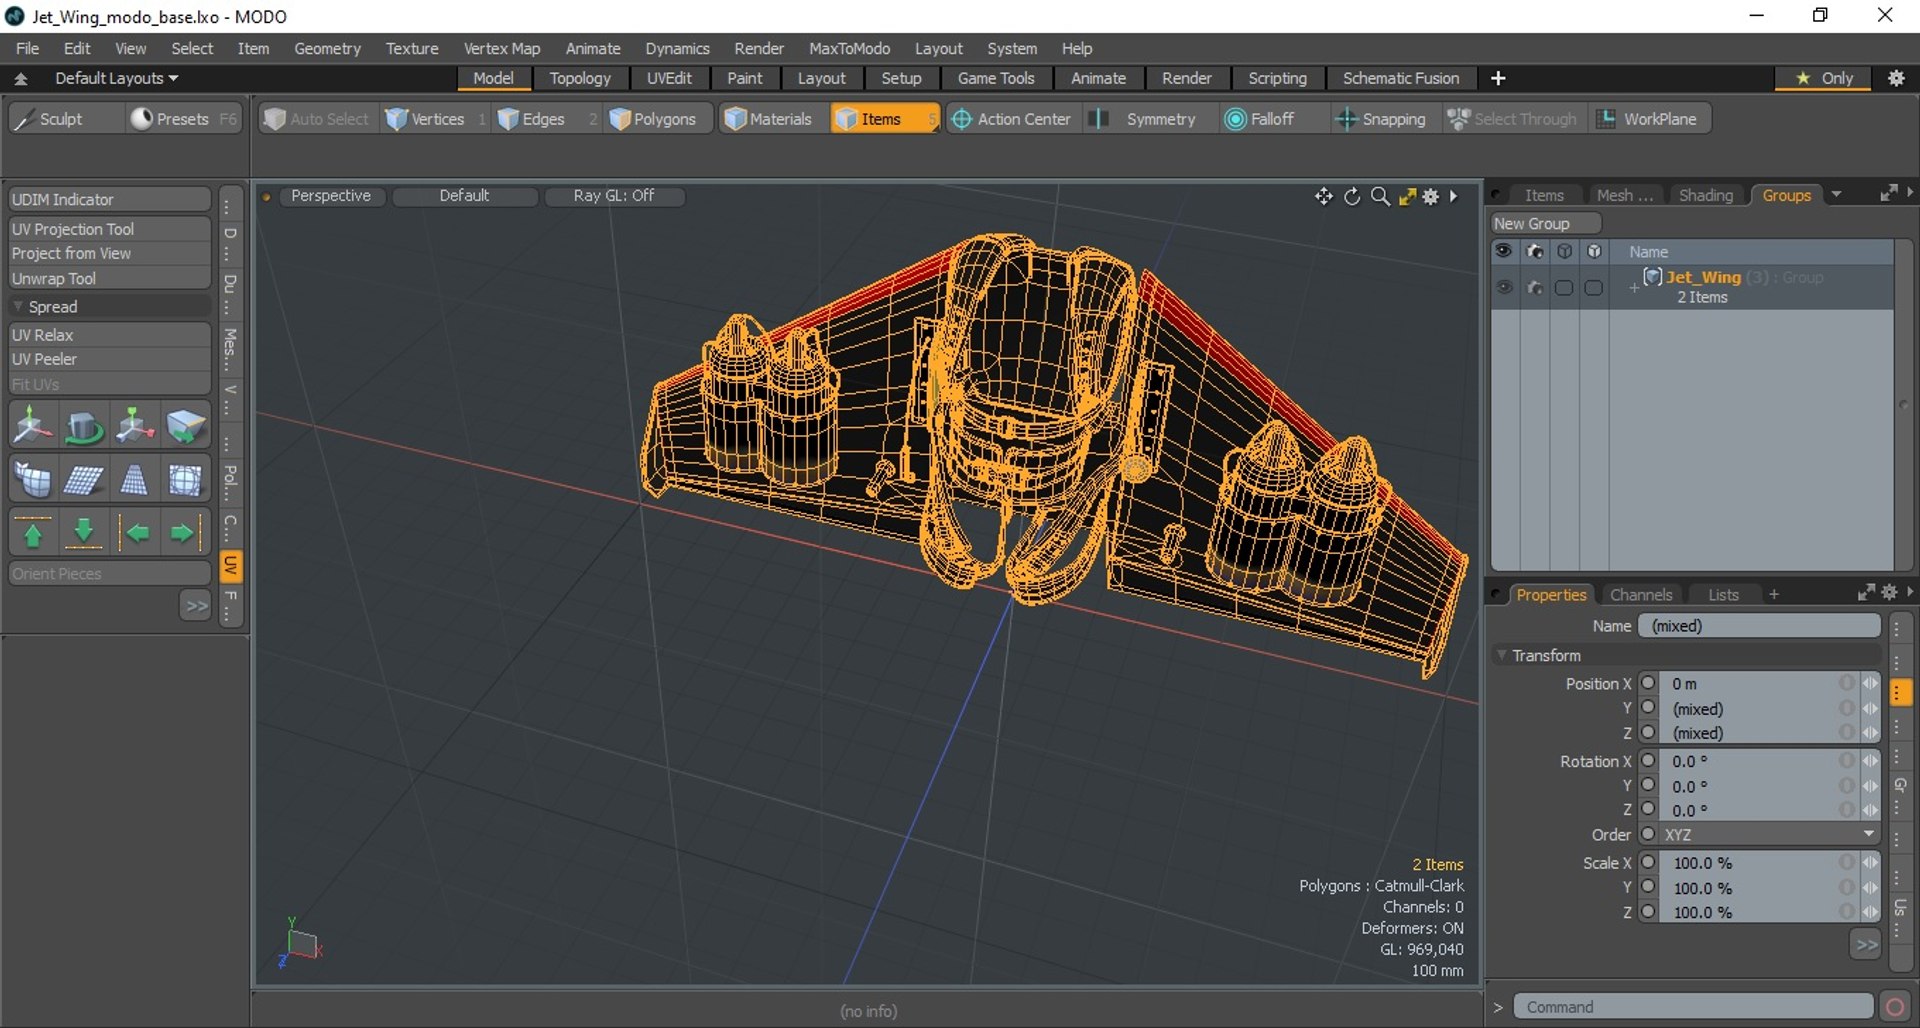Click the viewport rotate control icon

1352,196
